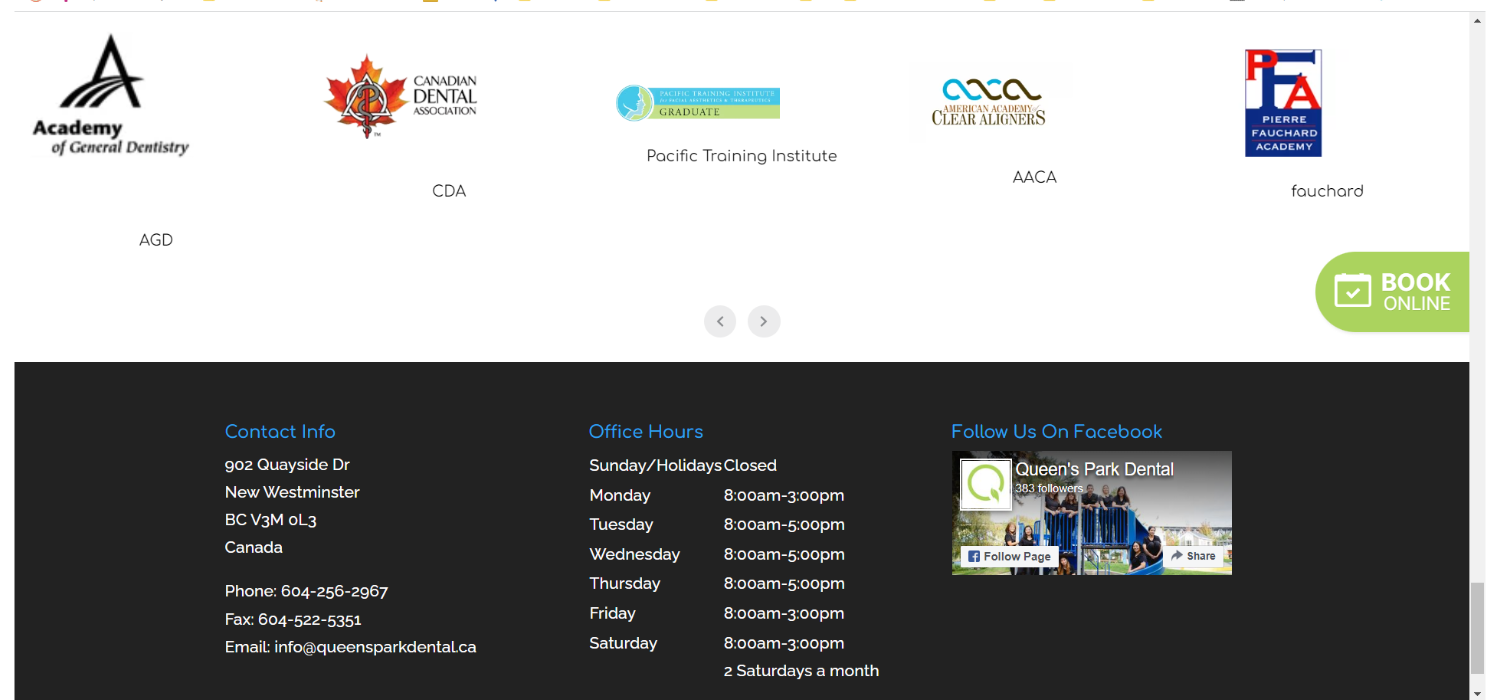The image size is (1500, 700).
Task: Go to previous carousel slide
Action: coord(720,322)
